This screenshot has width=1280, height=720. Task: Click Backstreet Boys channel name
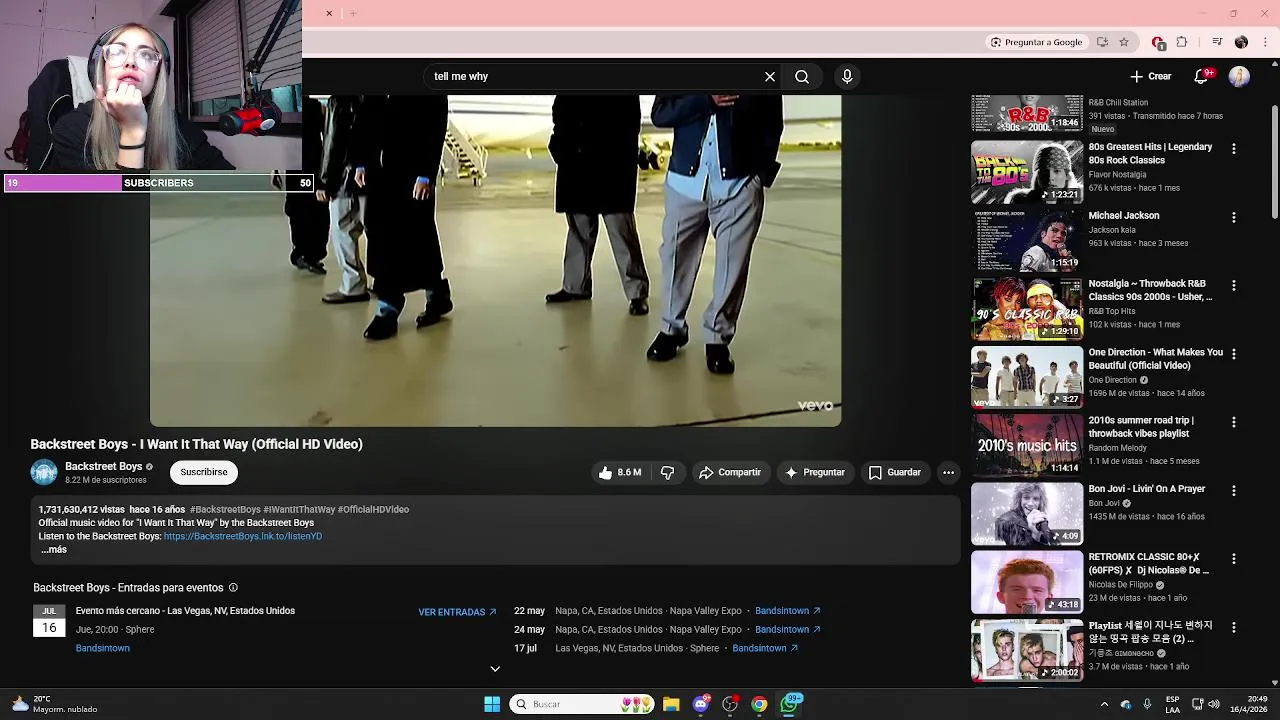tap(104, 466)
